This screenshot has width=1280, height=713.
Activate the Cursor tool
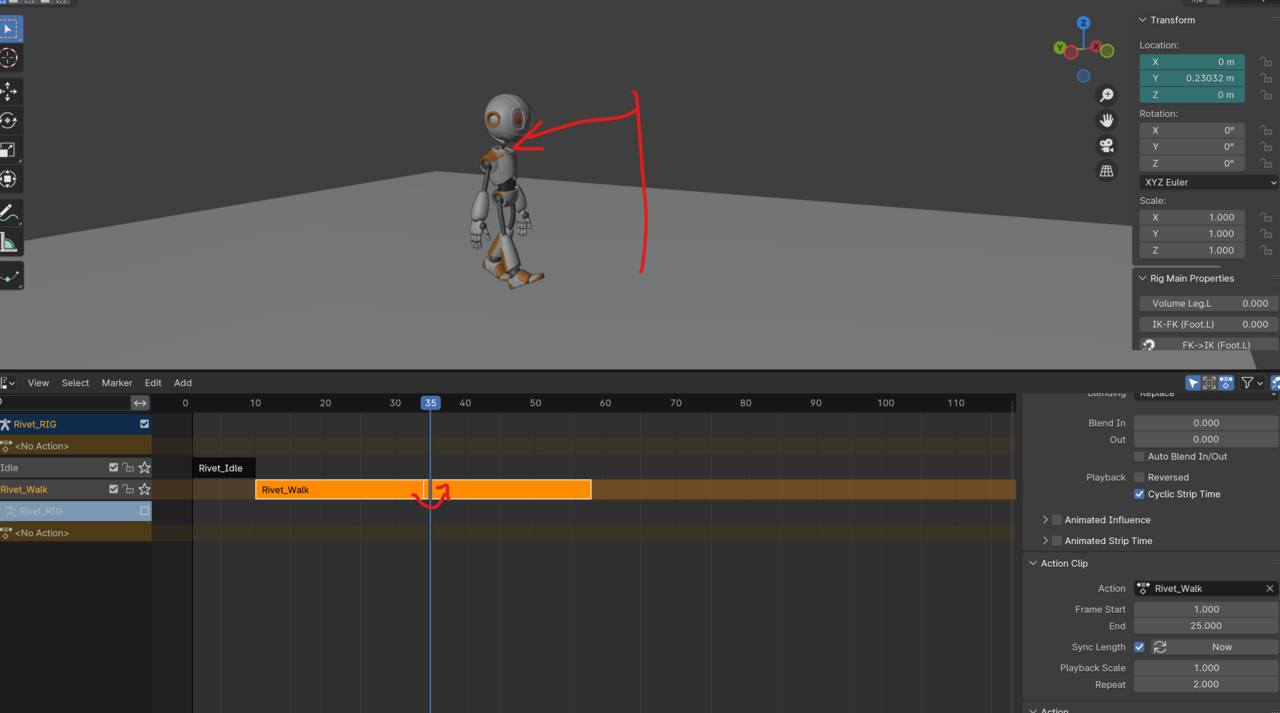pos(9,58)
